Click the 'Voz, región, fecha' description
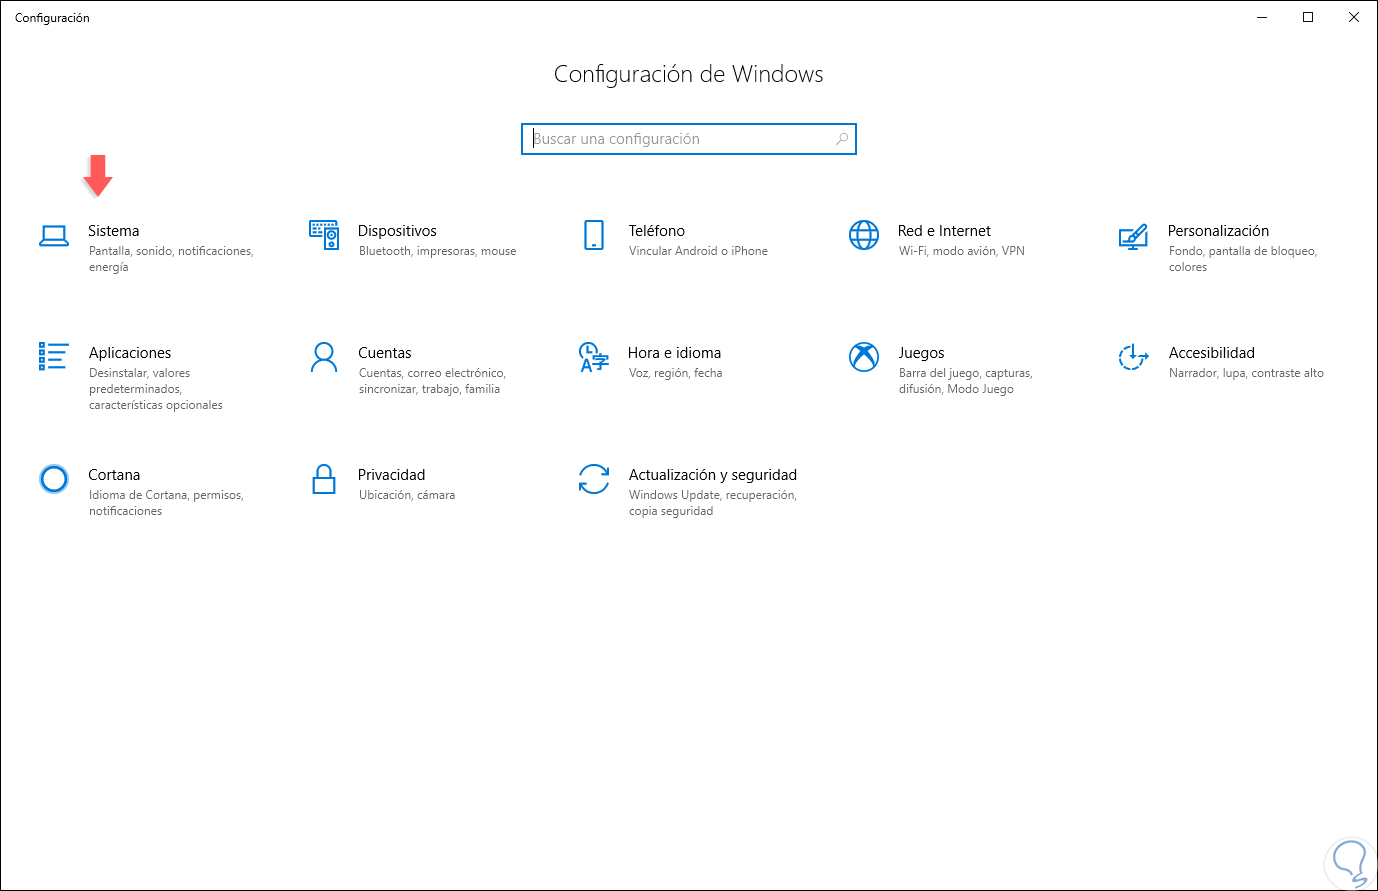Viewport: 1378px width, 891px height. [675, 373]
